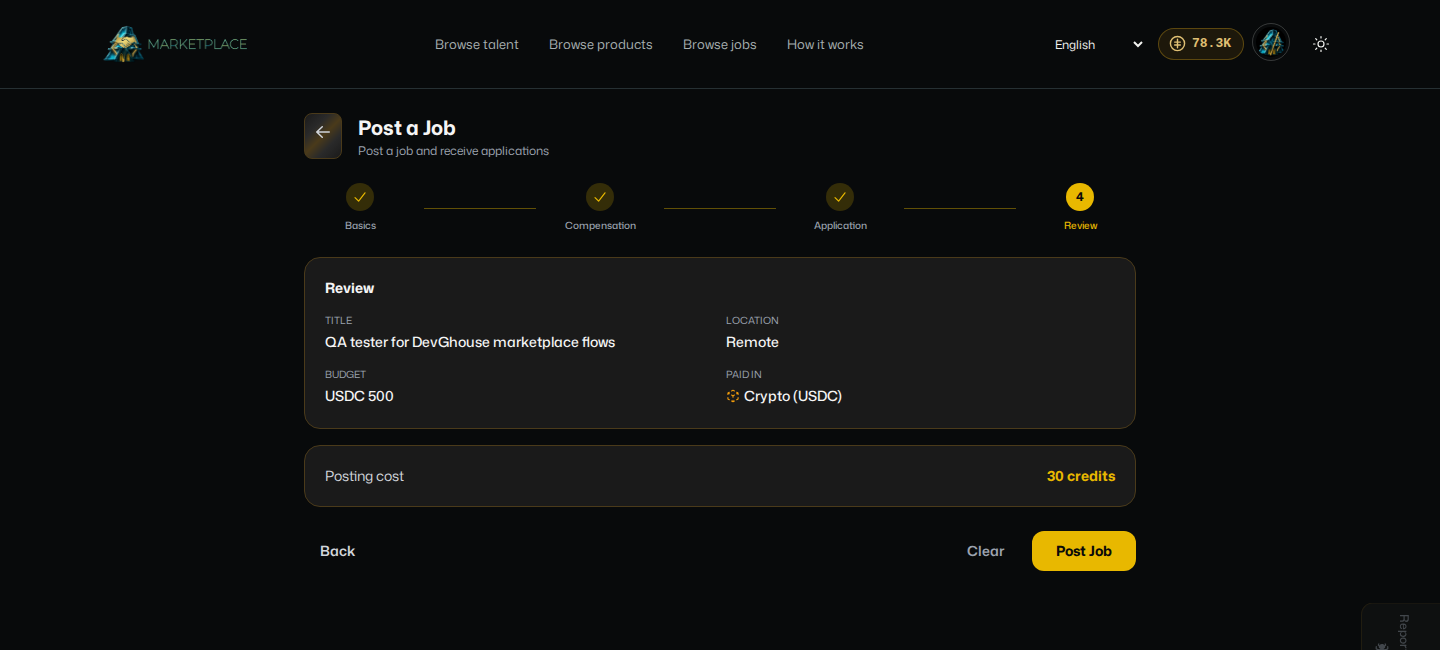Click the yellow Post Job button

pyautogui.click(x=1084, y=551)
